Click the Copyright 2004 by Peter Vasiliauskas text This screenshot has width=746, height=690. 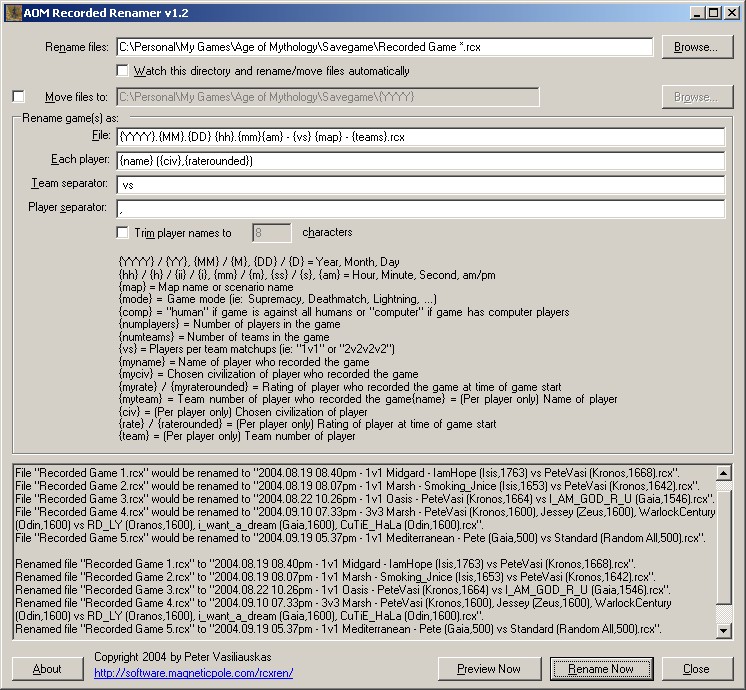point(183,657)
